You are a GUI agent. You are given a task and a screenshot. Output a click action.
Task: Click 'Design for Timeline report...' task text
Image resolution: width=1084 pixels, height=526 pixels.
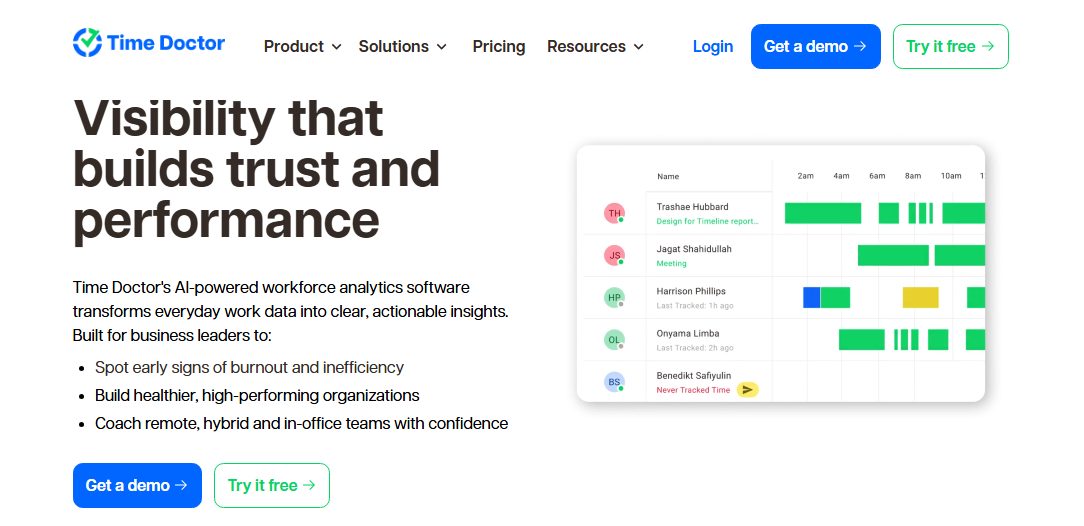(x=707, y=221)
